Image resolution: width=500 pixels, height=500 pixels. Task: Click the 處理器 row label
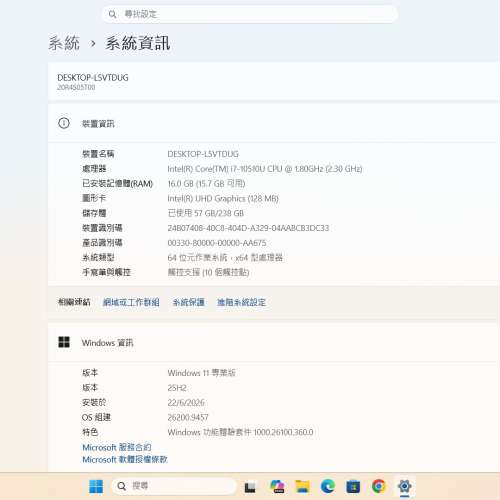coord(94,169)
